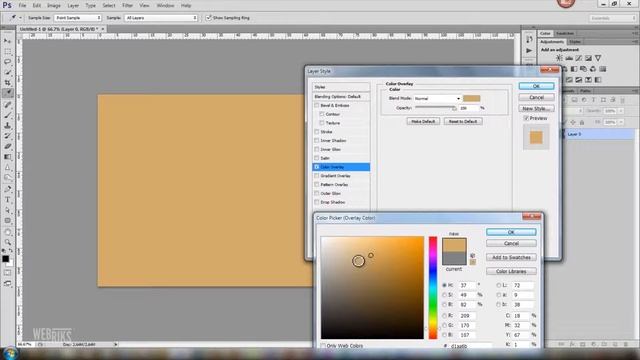This screenshot has width=640, height=360.
Task: Select the Gradient tool
Action: click(x=7, y=157)
